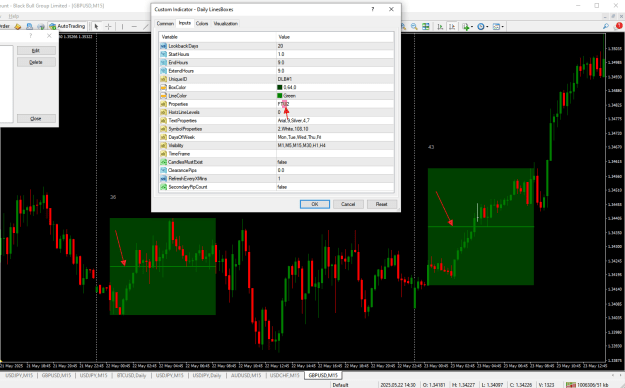Image resolution: width=625 pixels, height=388 pixels.
Task: Select the Visibility value M1,M5,M15,M30,H1,H4
Action: 335,146
